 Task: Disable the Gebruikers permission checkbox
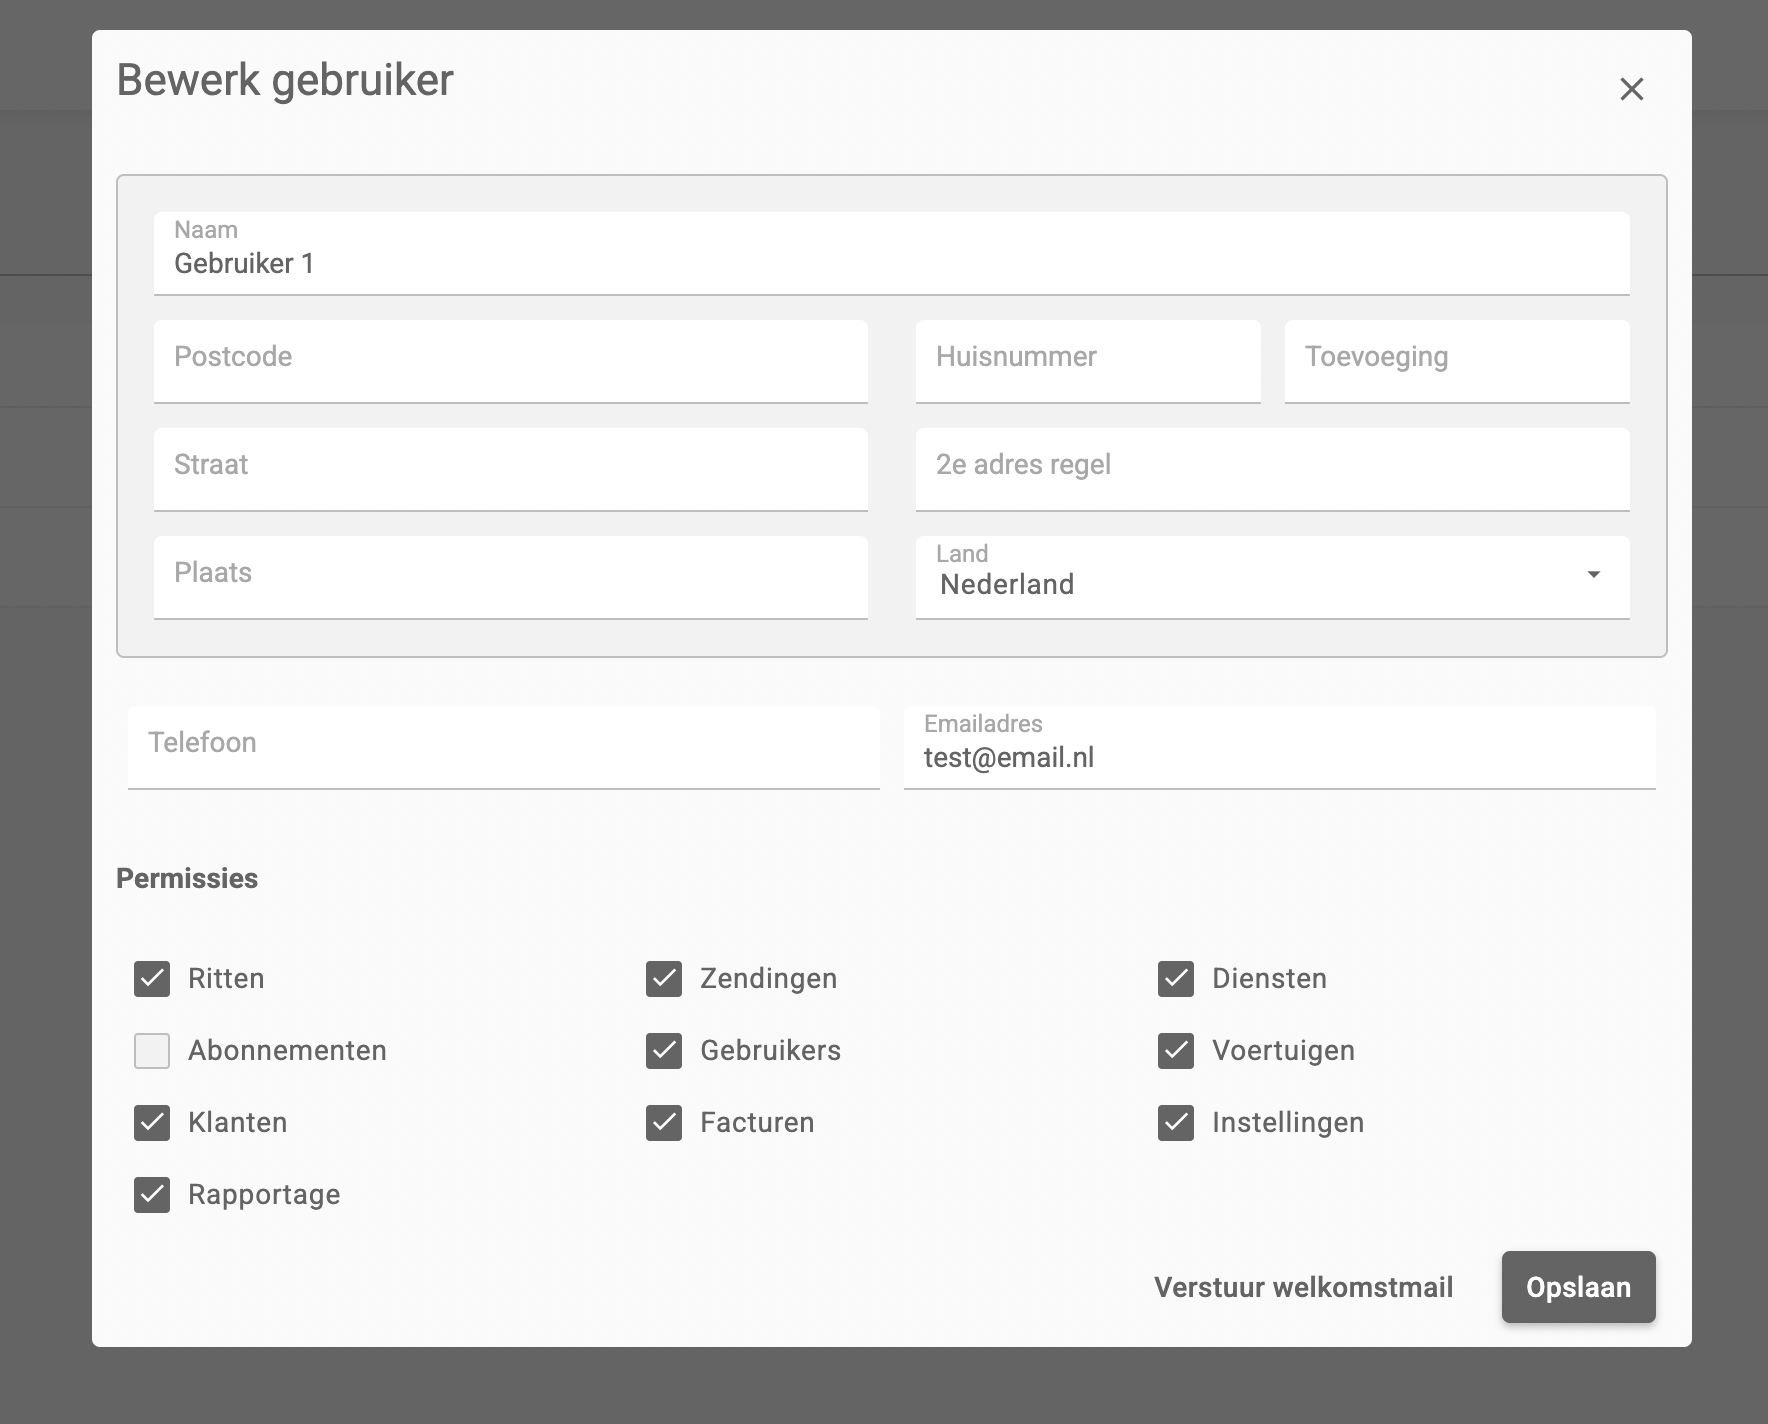pyautogui.click(x=664, y=1051)
